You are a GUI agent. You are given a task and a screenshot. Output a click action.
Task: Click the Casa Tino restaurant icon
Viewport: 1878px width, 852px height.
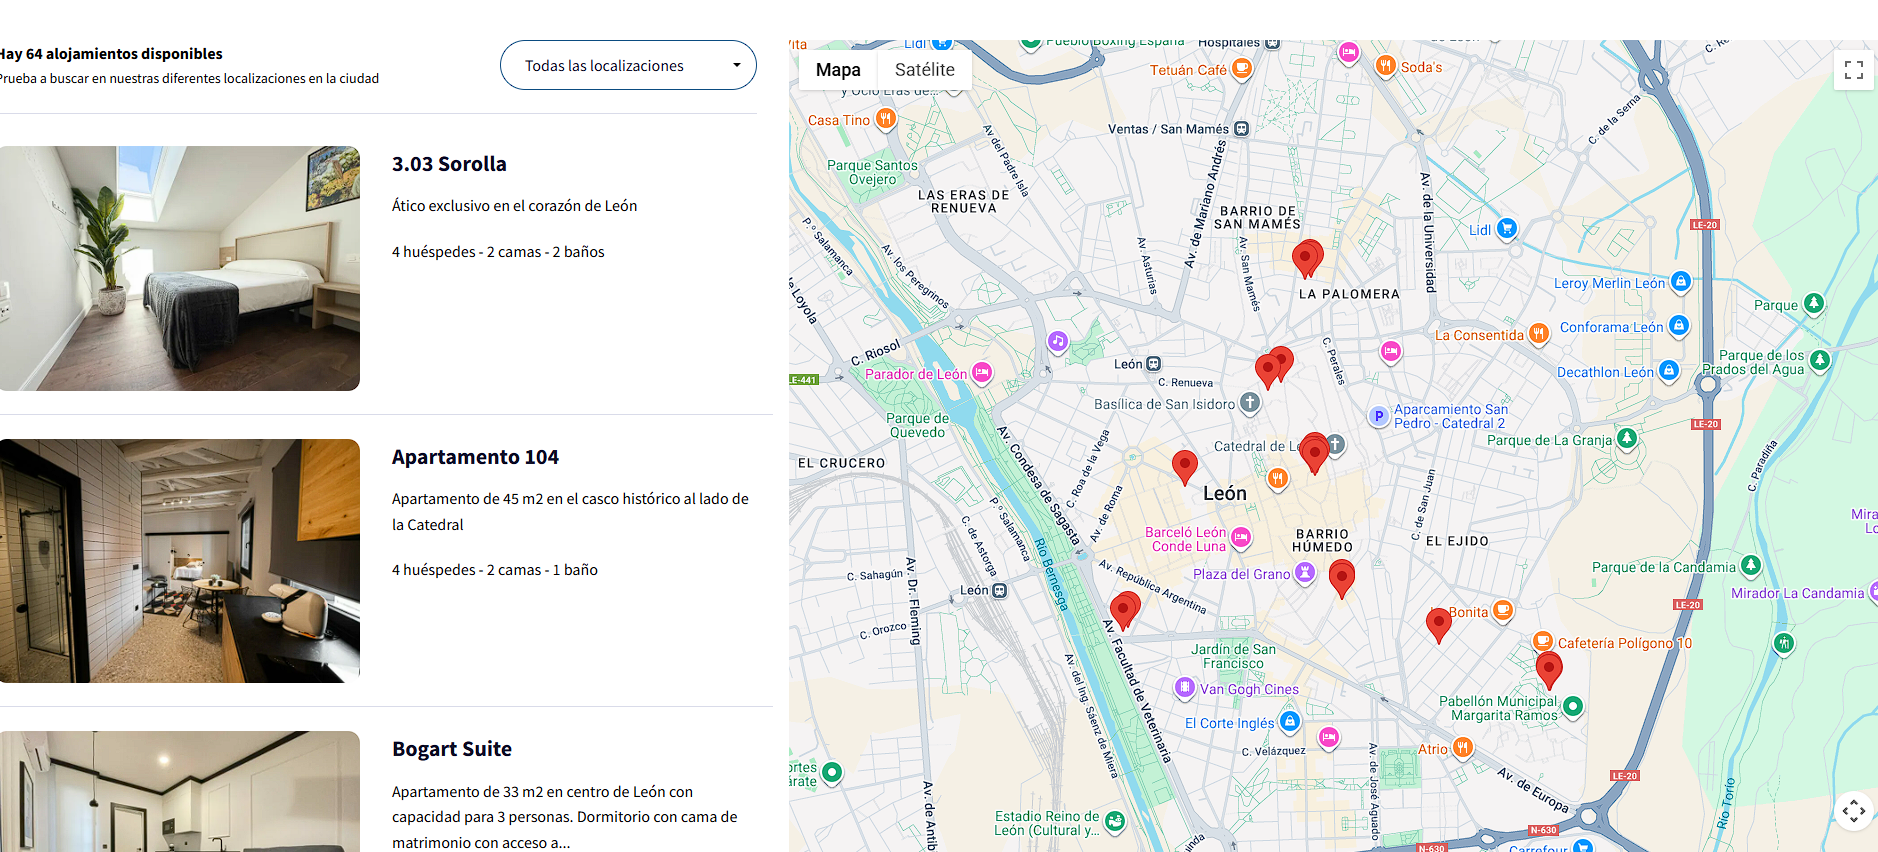click(x=885, y=119)
